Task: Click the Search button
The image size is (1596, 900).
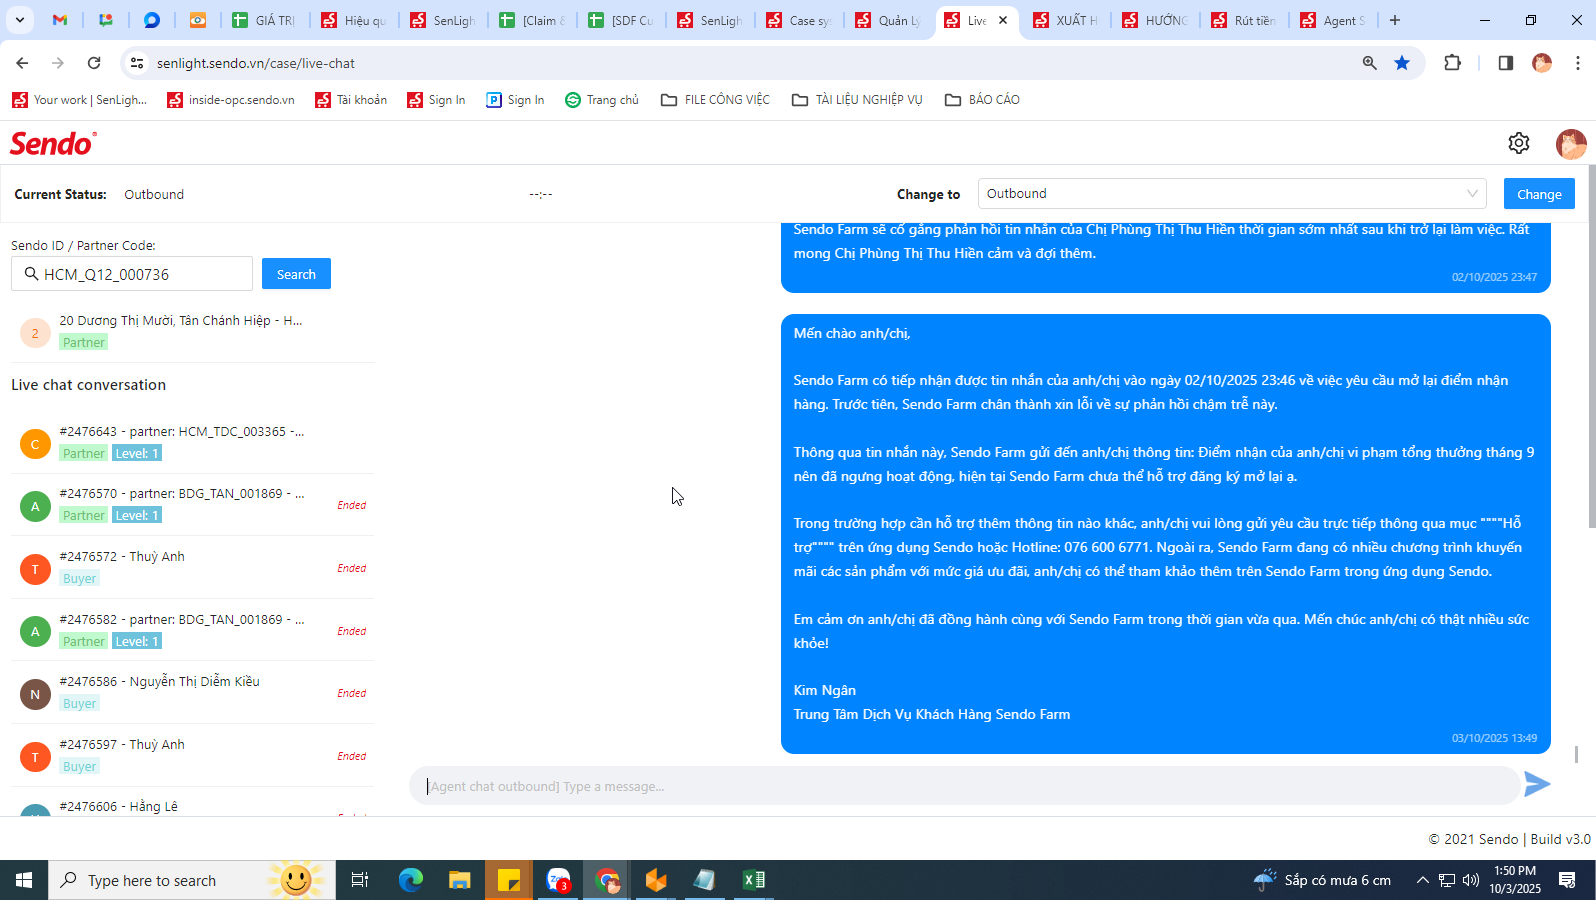Action: [296, 274]
